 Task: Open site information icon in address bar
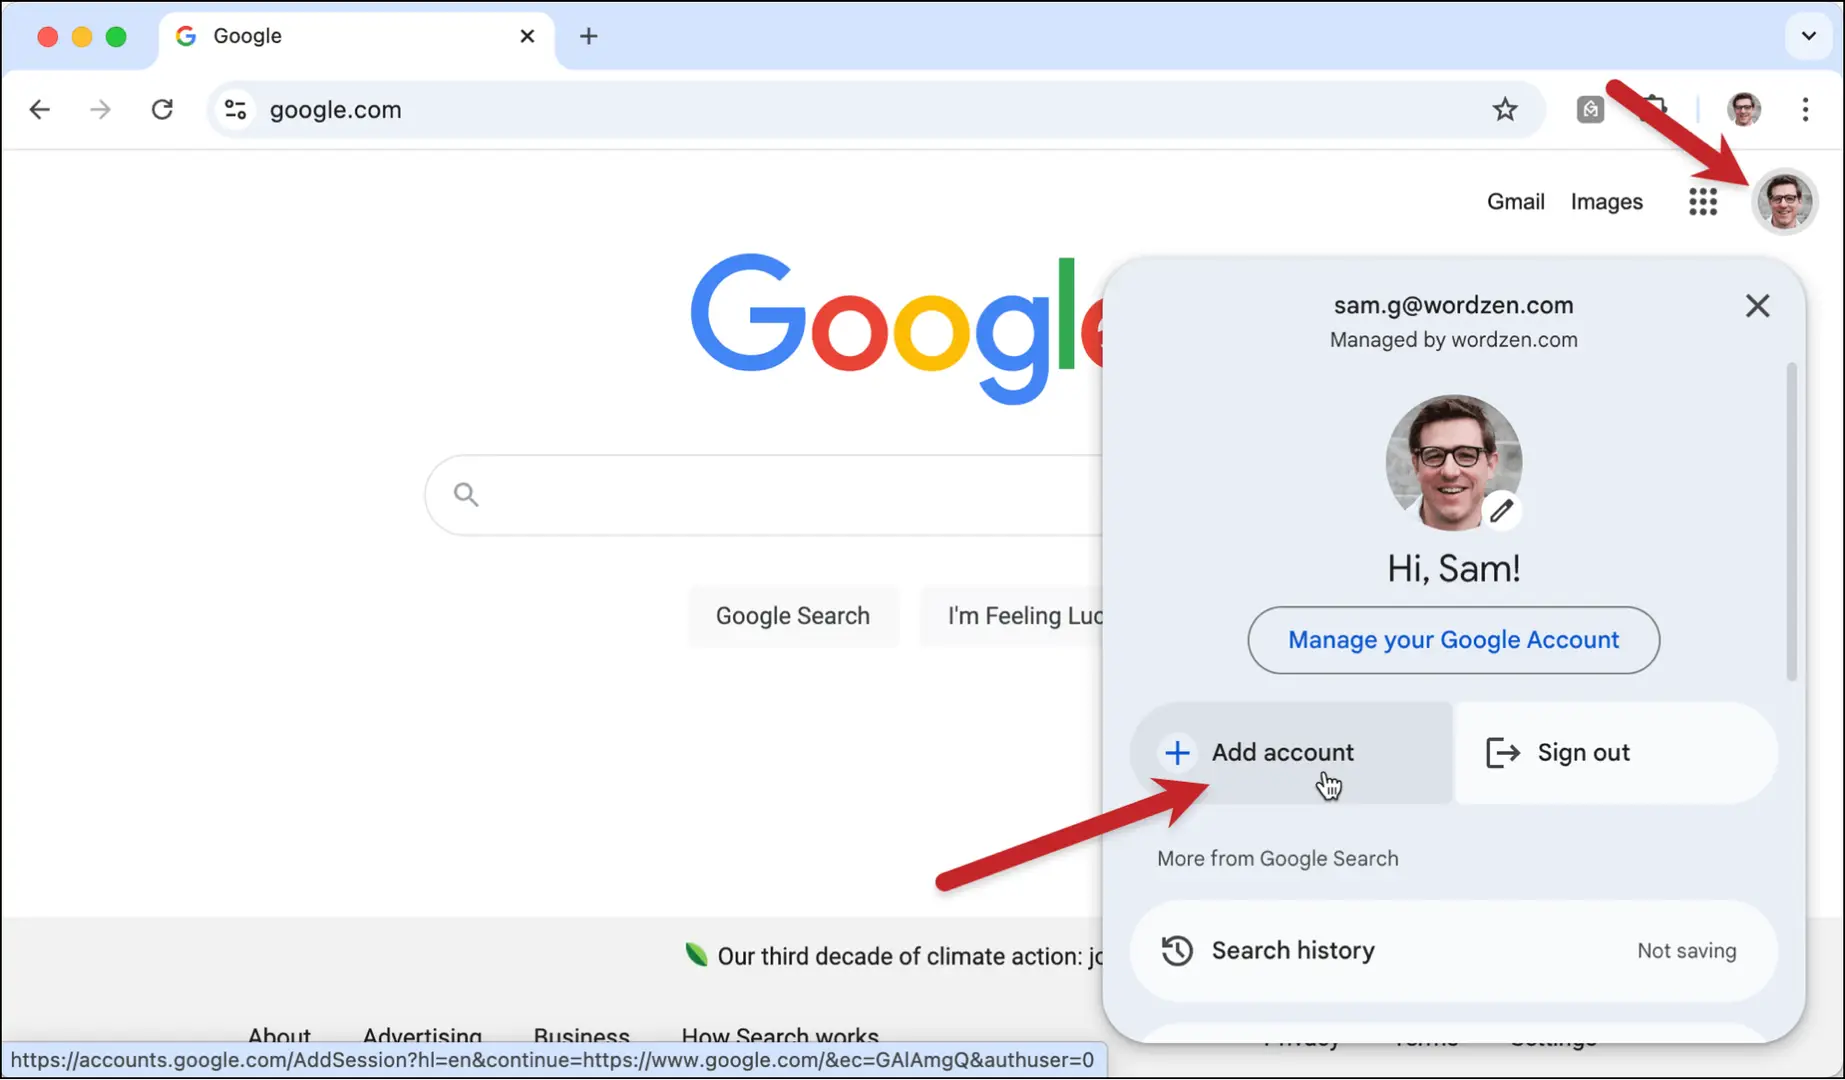point(236,109)
